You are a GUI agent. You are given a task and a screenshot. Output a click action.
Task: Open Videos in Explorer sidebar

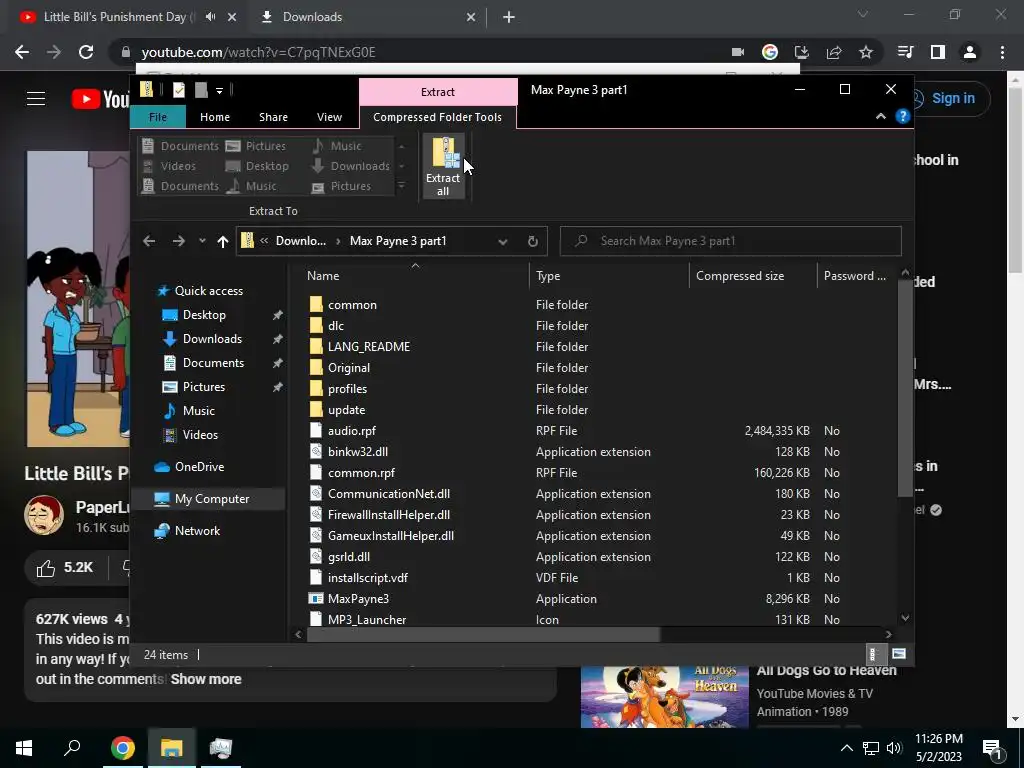coord(200,435)
